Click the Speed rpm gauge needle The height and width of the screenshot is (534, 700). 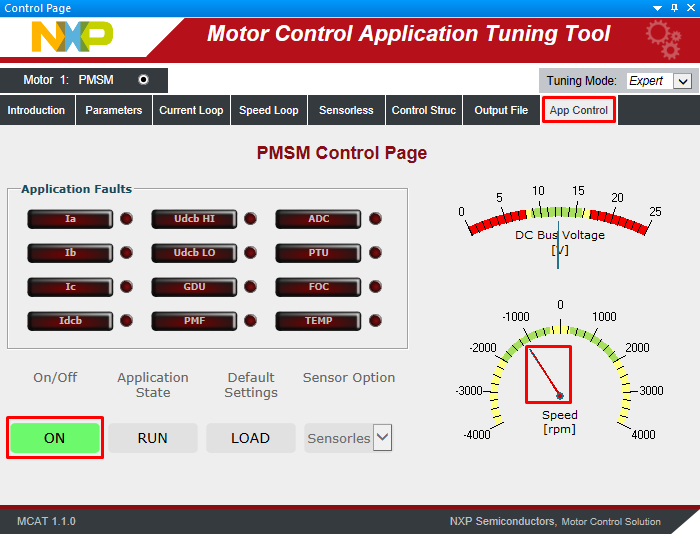pyautogui.click(x=548, y=375)
